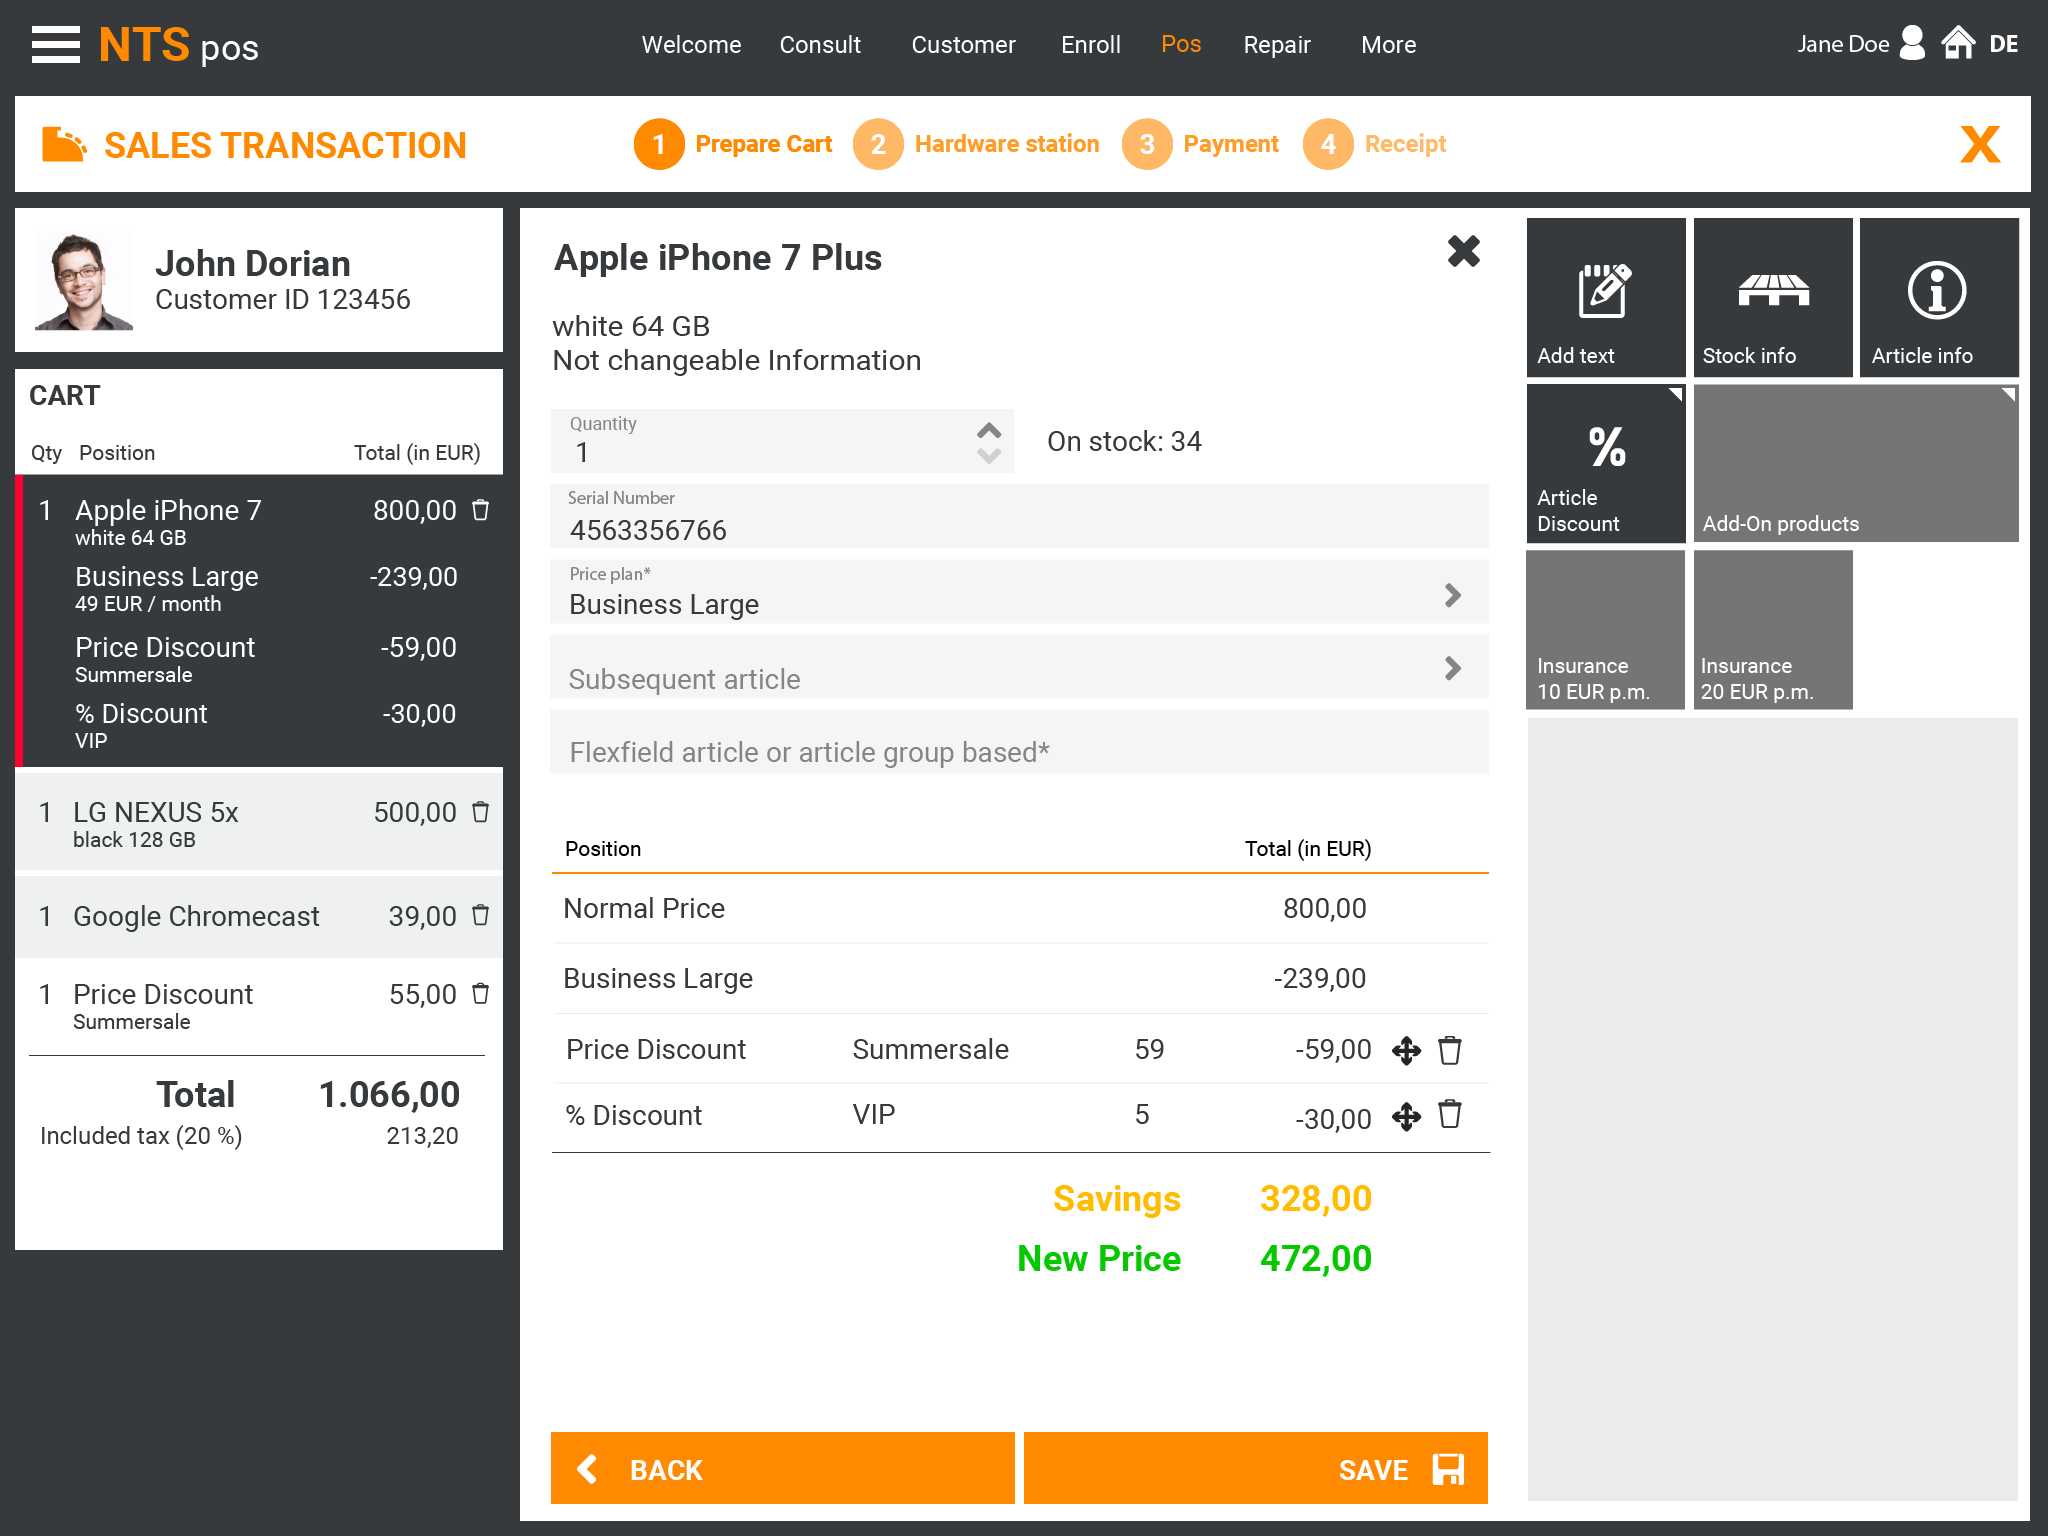Go to step 3 Payment
This screenshot has height=1536, width=2048.
(1200, 144)
